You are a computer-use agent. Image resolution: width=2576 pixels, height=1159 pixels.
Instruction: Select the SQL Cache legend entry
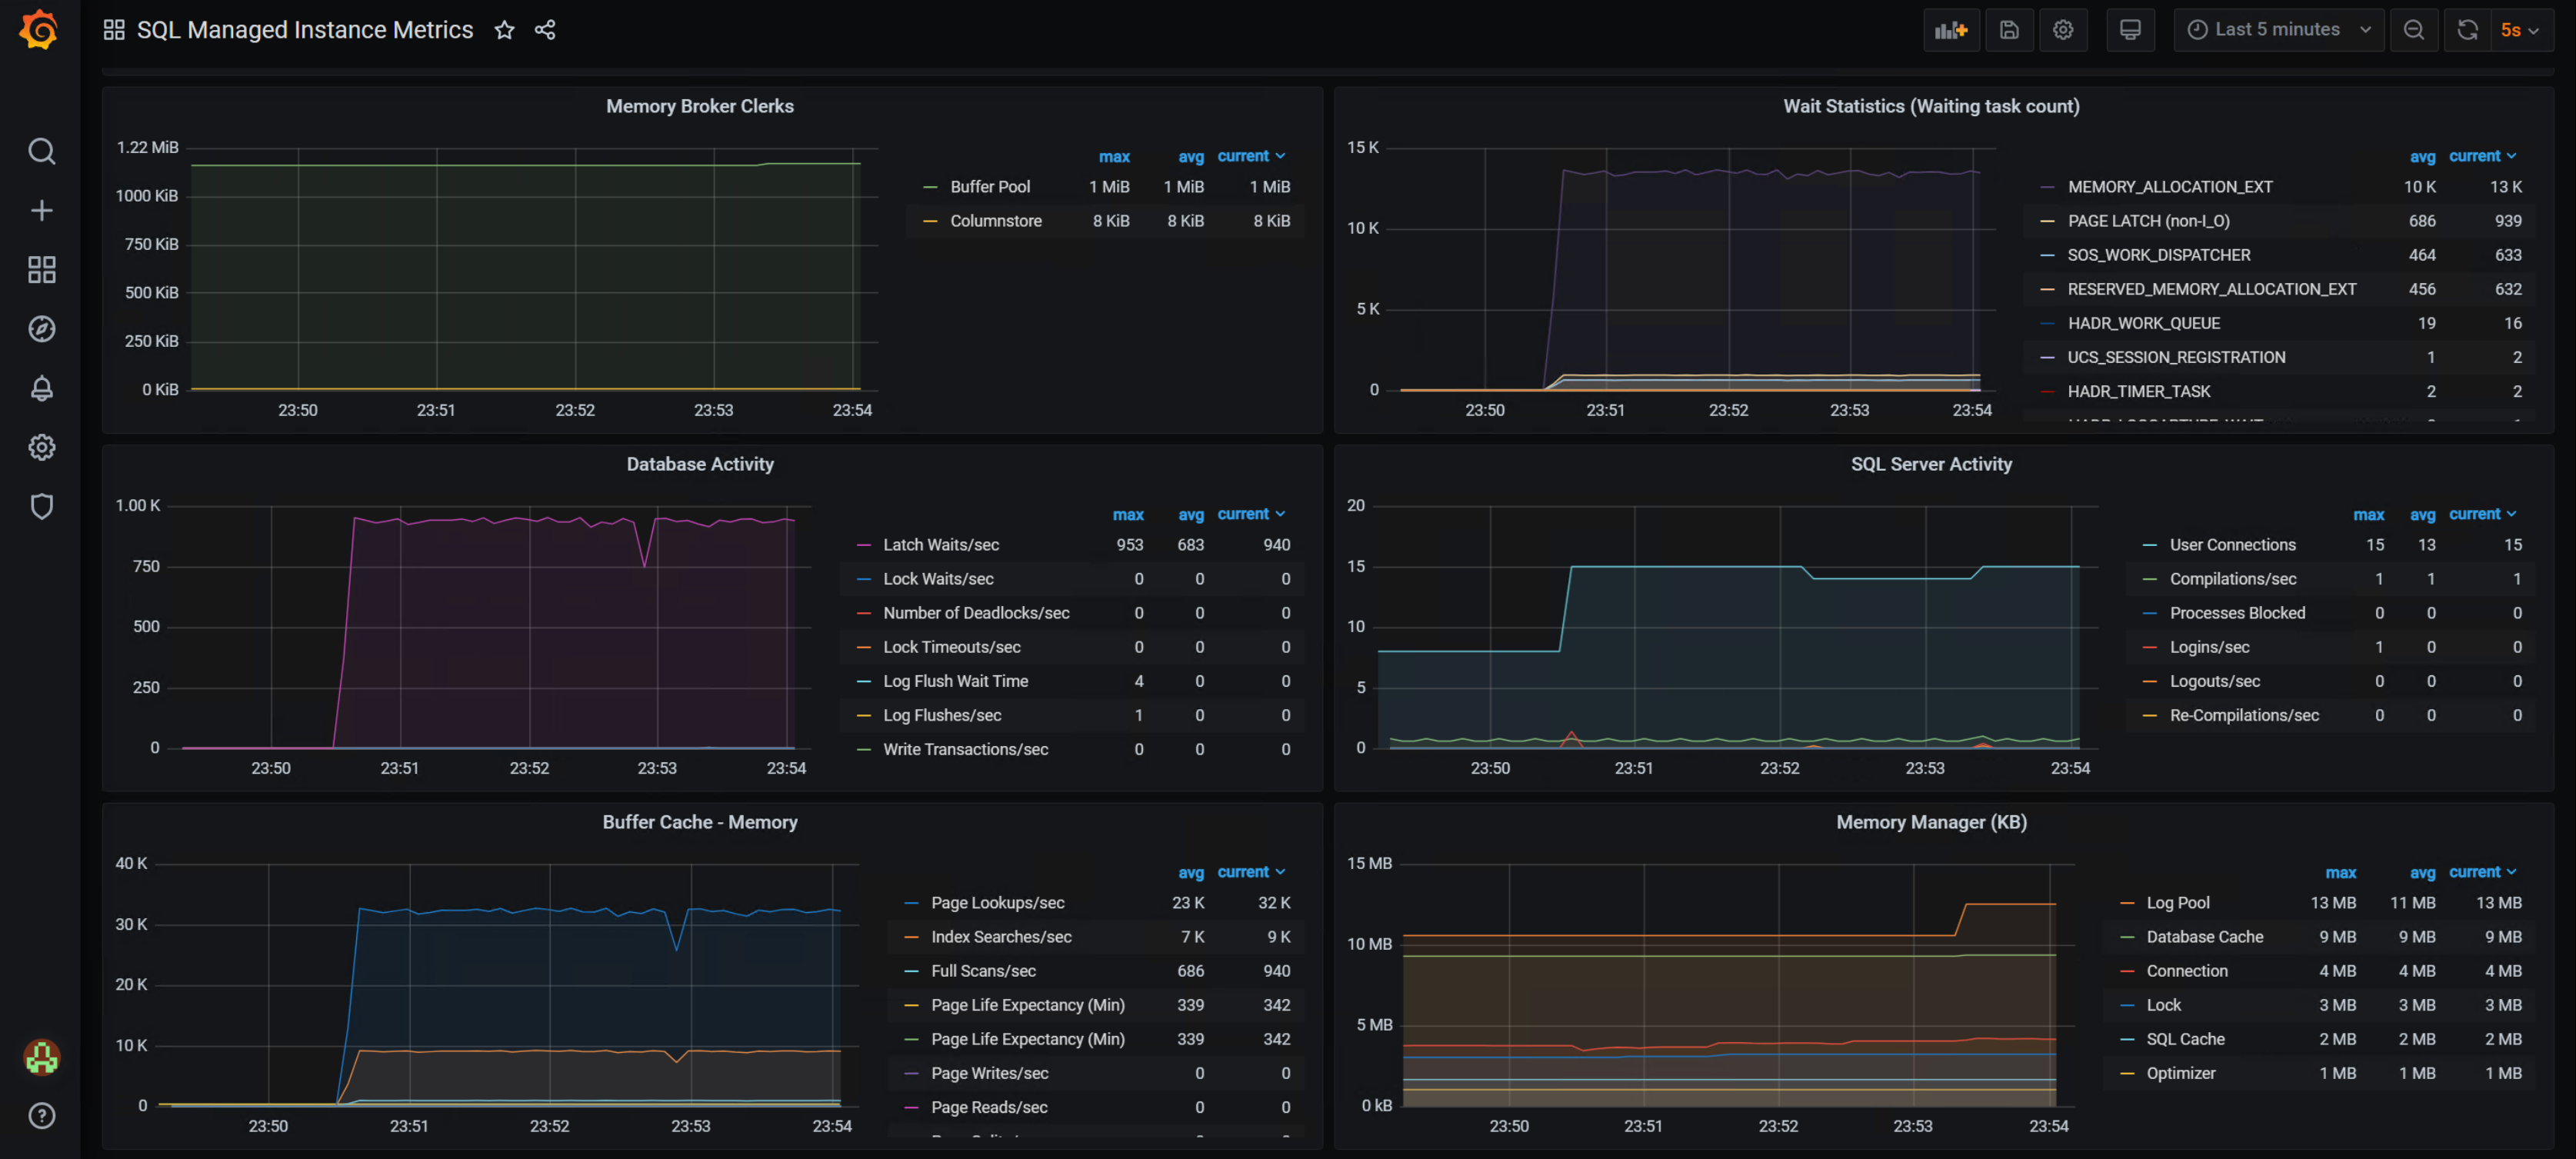(x=2185, y=1039)
